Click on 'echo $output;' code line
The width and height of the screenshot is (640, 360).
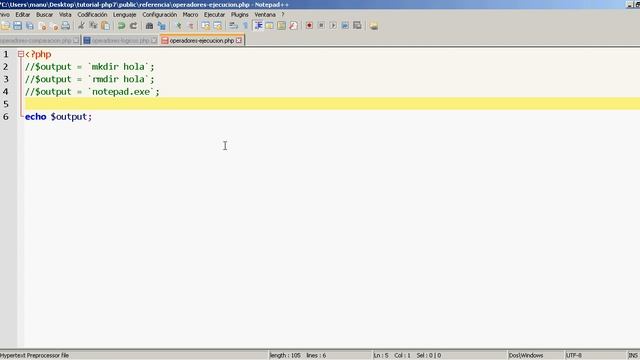tap(59, 117)
